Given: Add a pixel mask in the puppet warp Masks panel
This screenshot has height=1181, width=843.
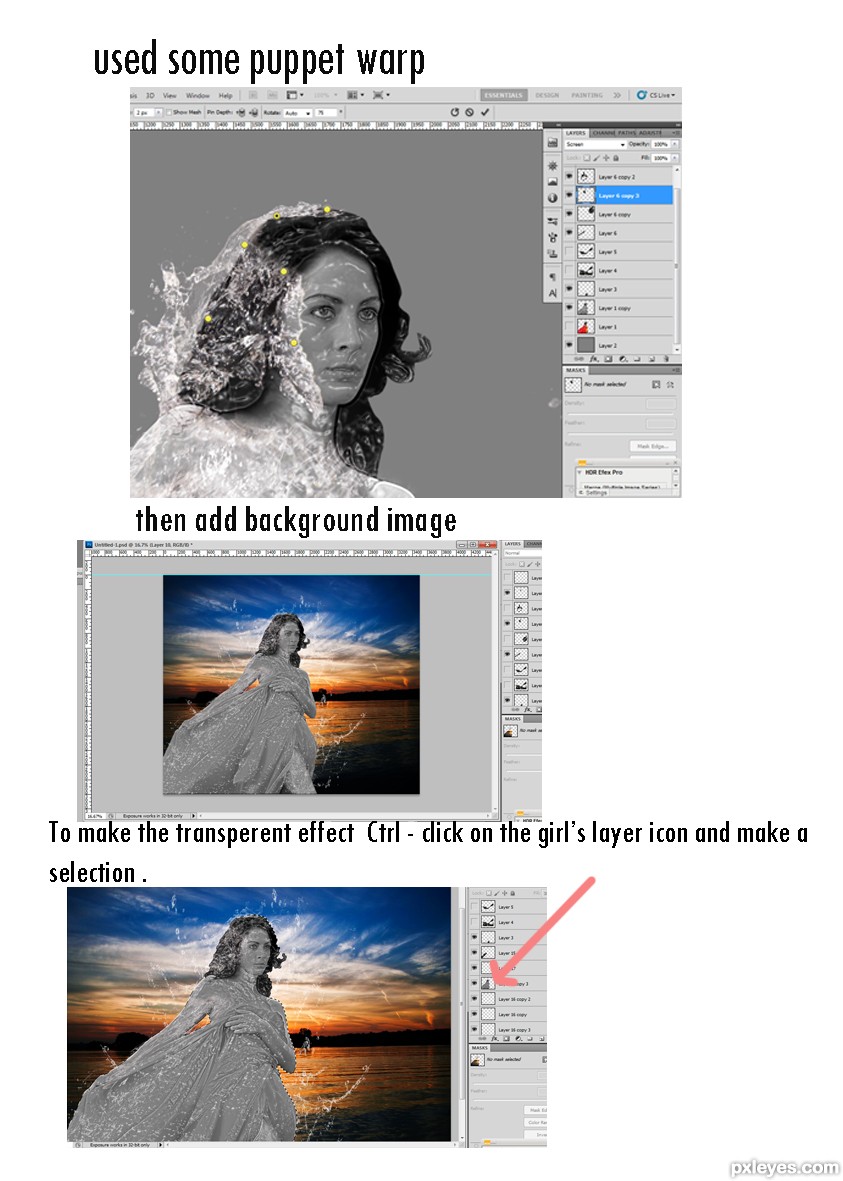Looking at the screenshot, I should click(x=656, y=384).
